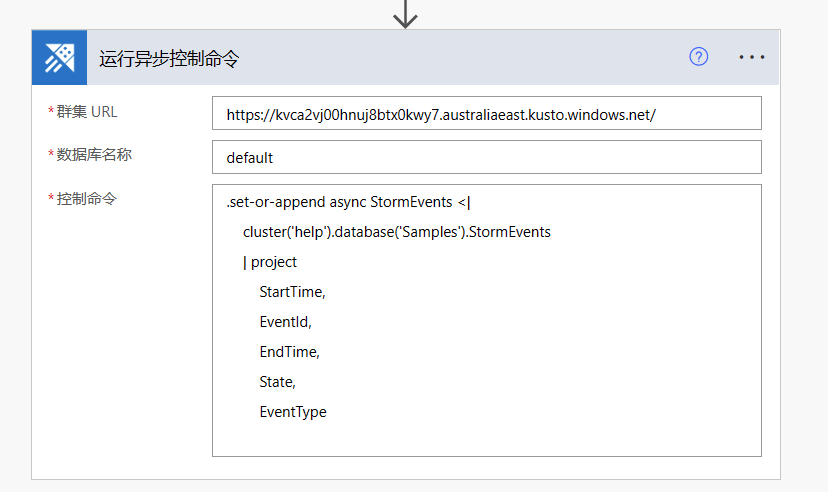Screen dimensions: 828x492
Task: Click the action title 运行异步控制命令
Action: pos(169,58)
